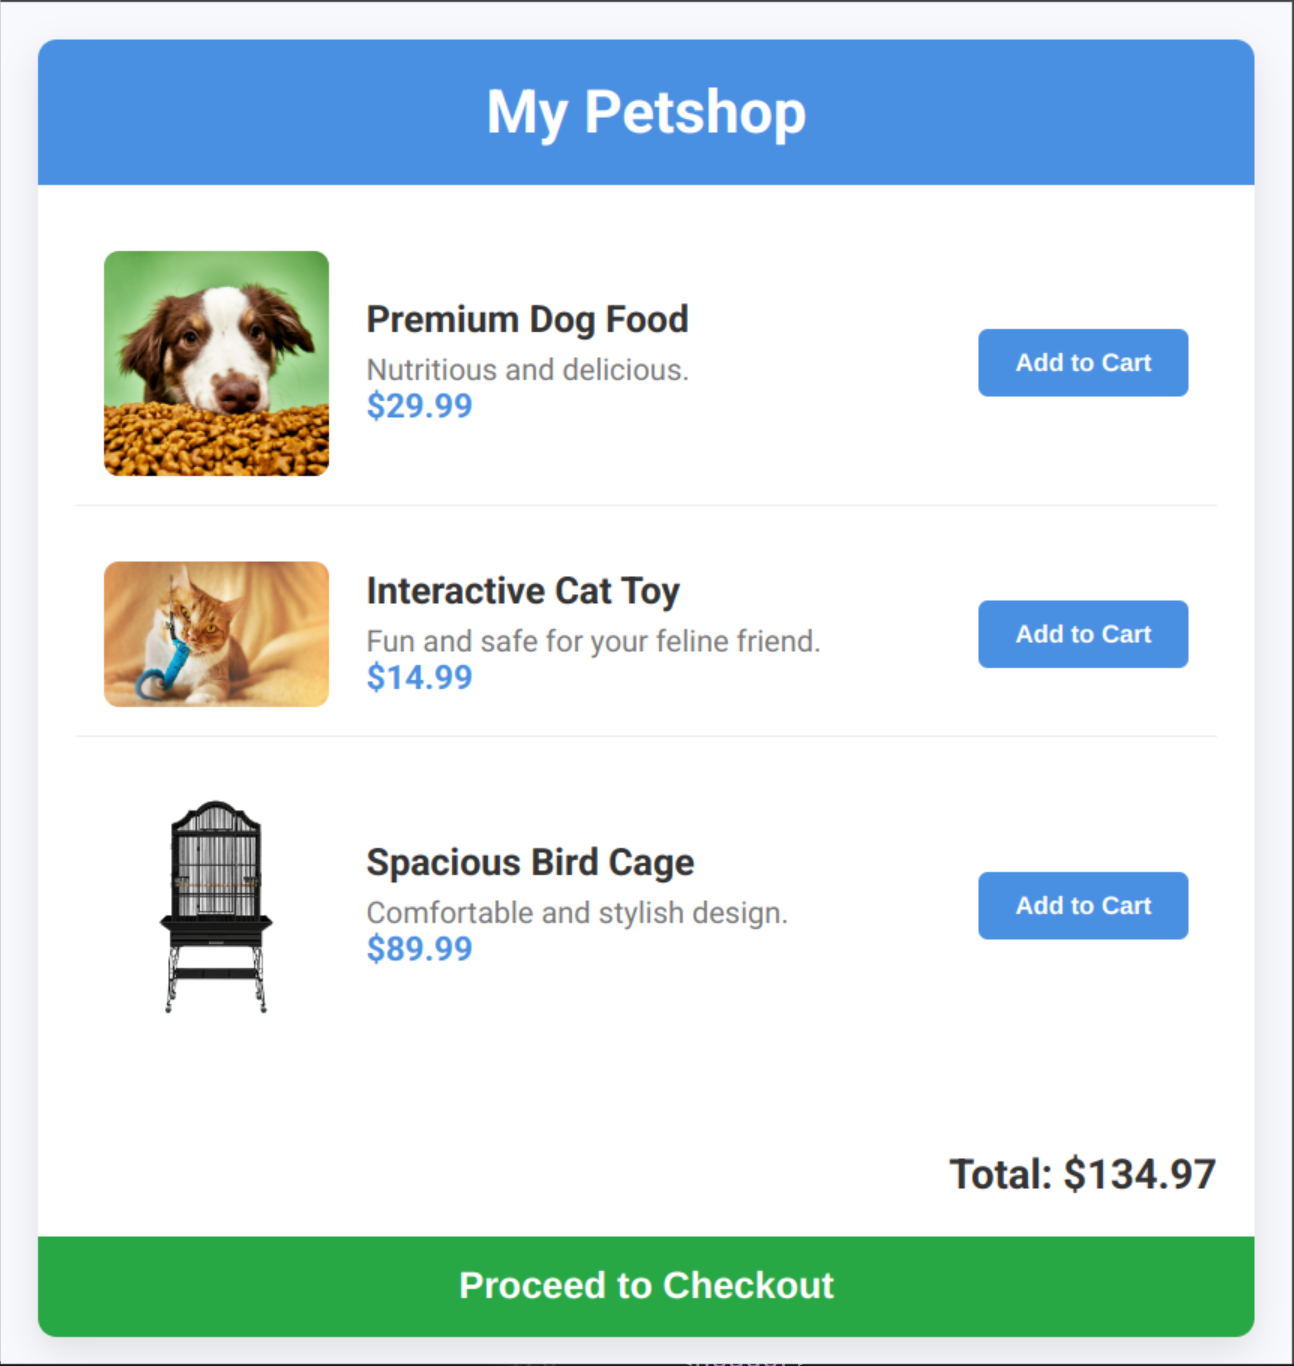The width and height of the screenshot is (1294, 1366).
Task: Click the "Comfortable and stylish design." description
Action: pos(577,913)
